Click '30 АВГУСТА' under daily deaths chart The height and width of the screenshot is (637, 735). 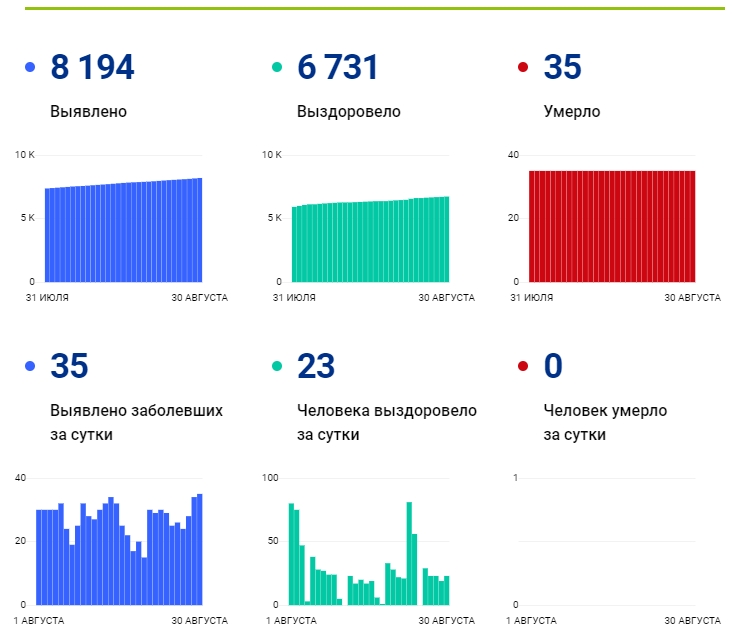(692, 621)
